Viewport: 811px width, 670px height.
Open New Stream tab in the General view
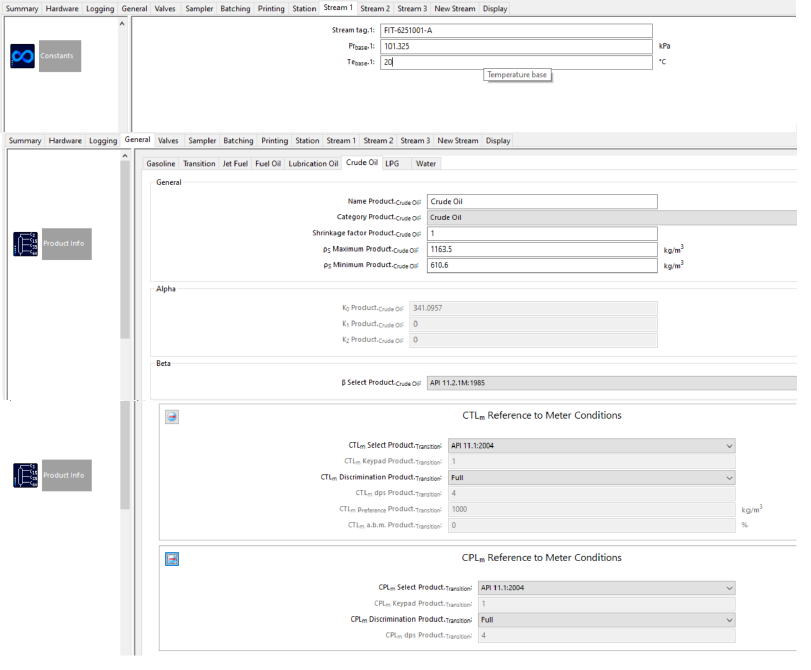[x=458, y=141]
